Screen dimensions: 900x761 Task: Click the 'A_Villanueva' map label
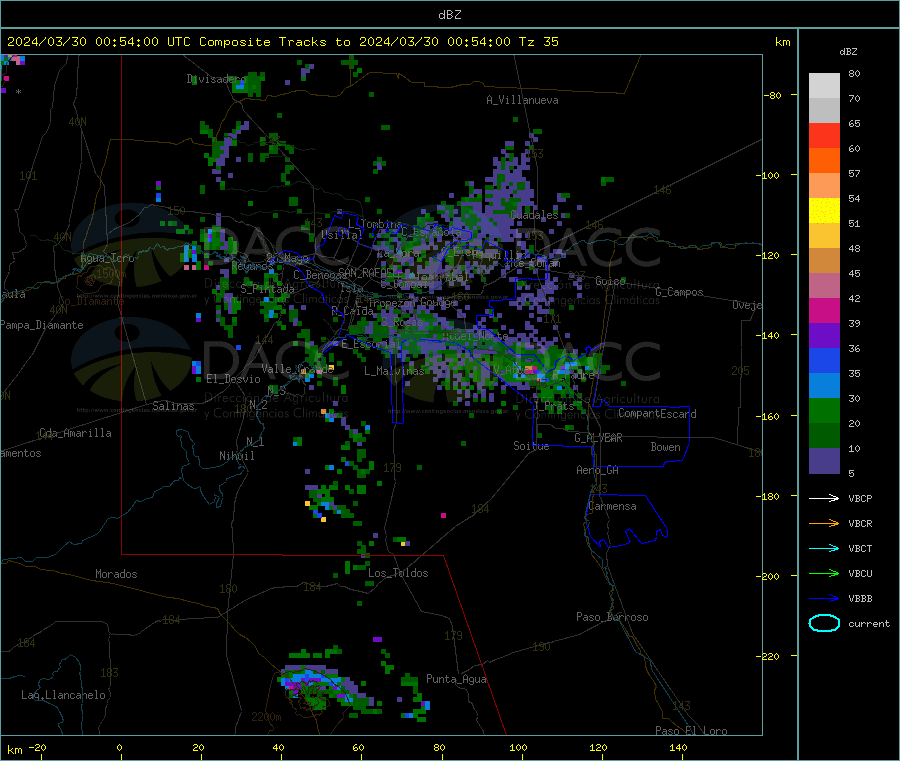click(522, 100)
